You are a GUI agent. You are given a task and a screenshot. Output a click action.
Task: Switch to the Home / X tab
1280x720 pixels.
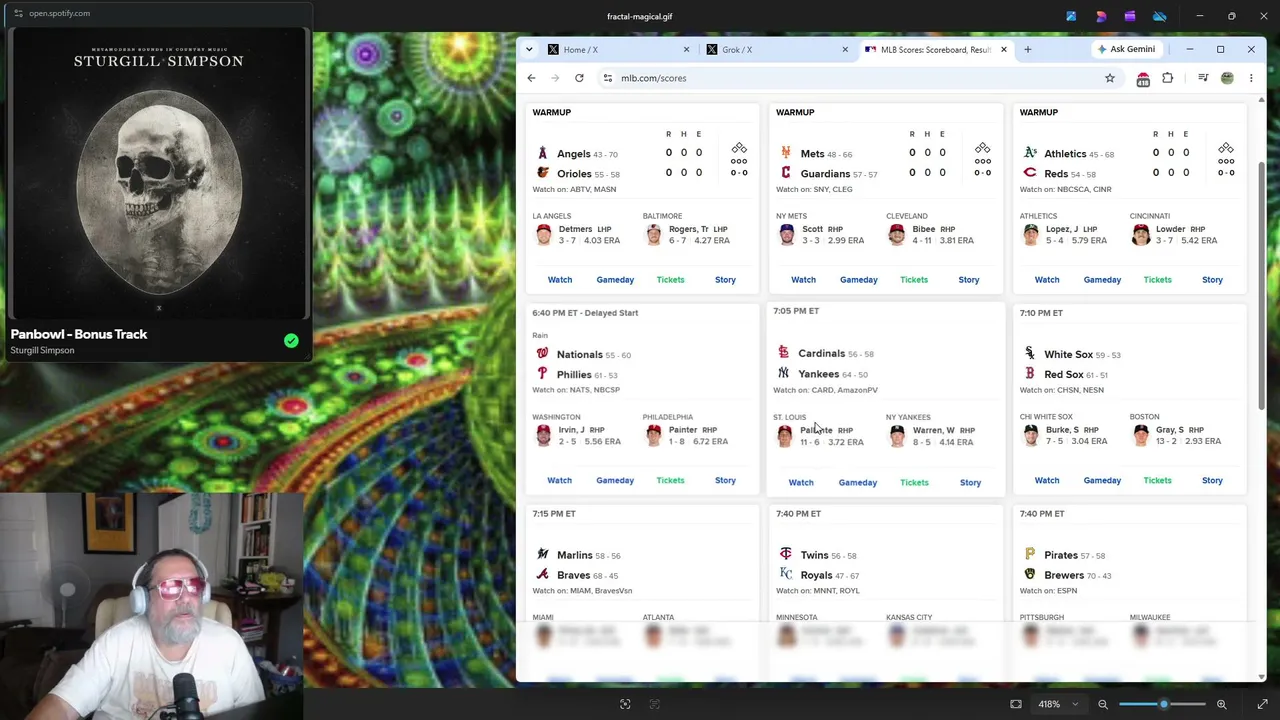click(619, 49)
